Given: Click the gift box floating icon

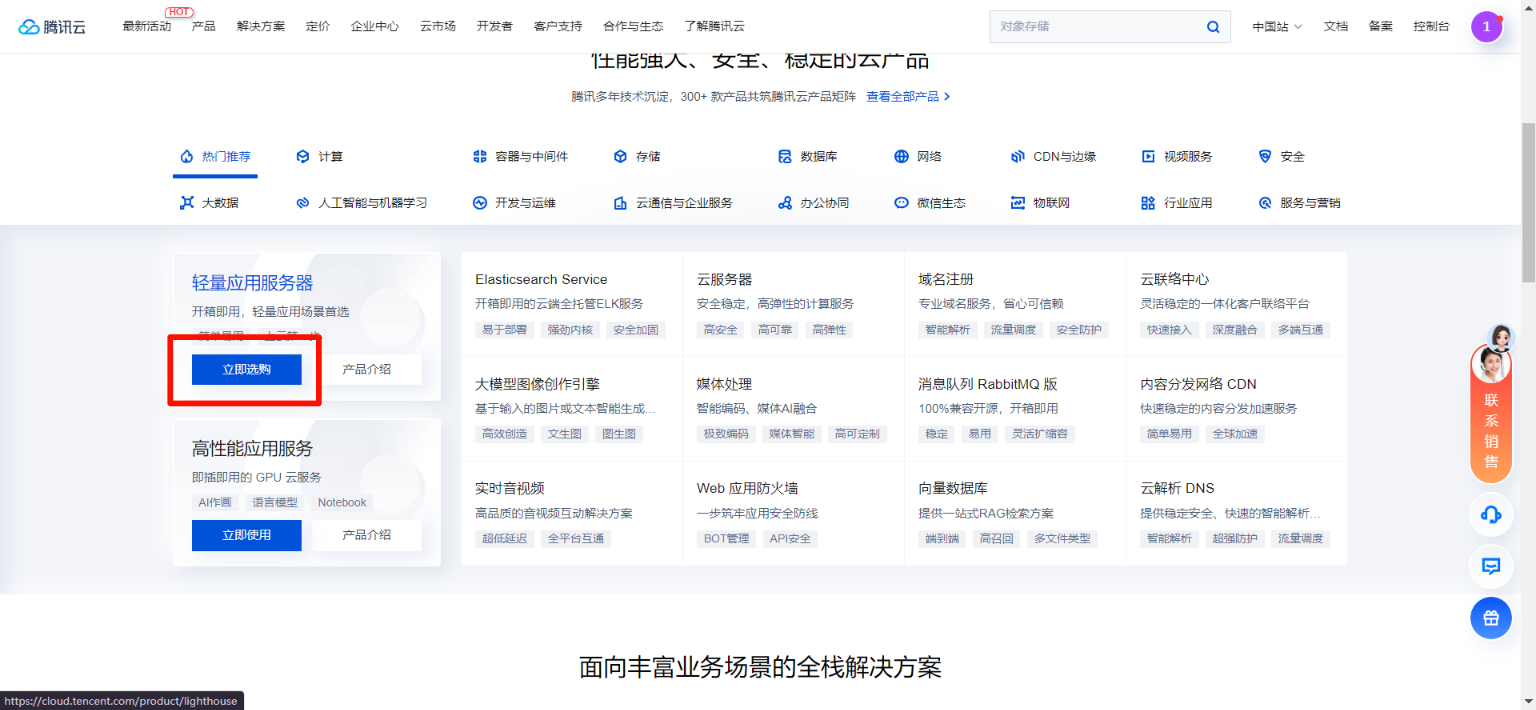Looking at the screenshot, I should (x=1490, y=618).
